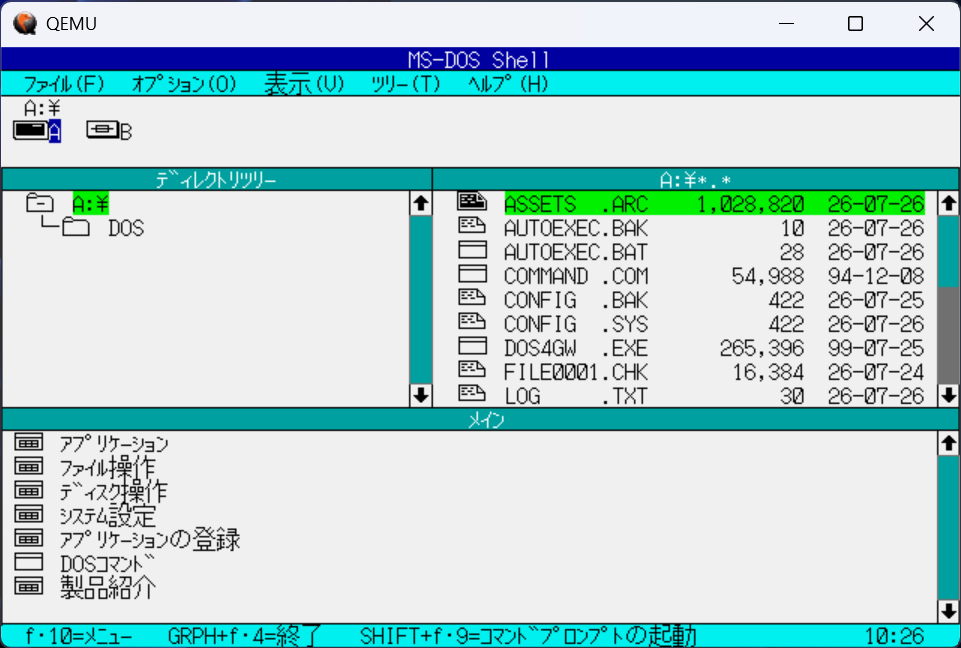Click メイン pane scroll down arrow

click(948, 611)
